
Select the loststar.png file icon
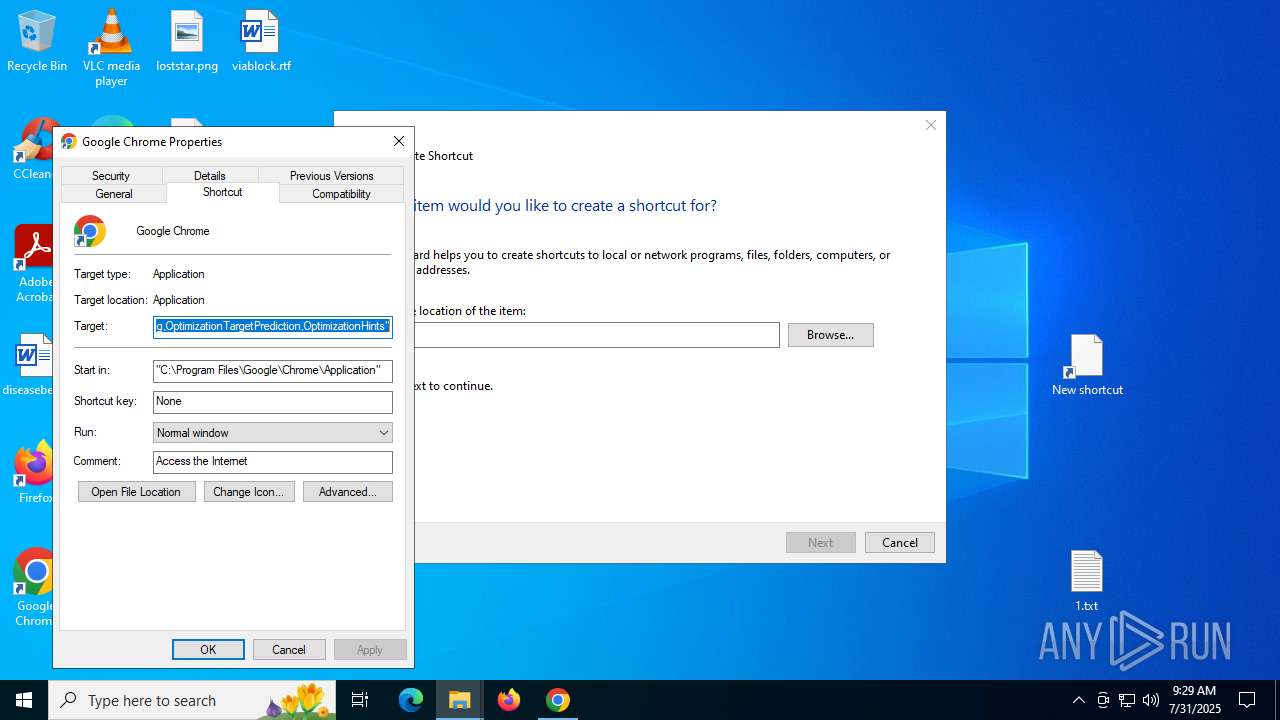tap(187, 41)
